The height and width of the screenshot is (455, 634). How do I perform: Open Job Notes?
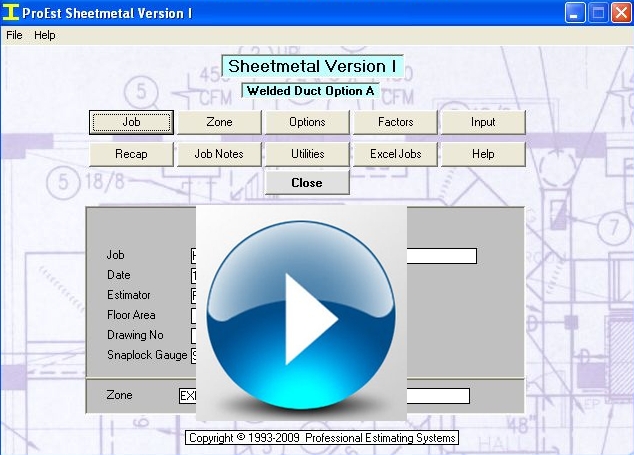(x=219, y=154)
